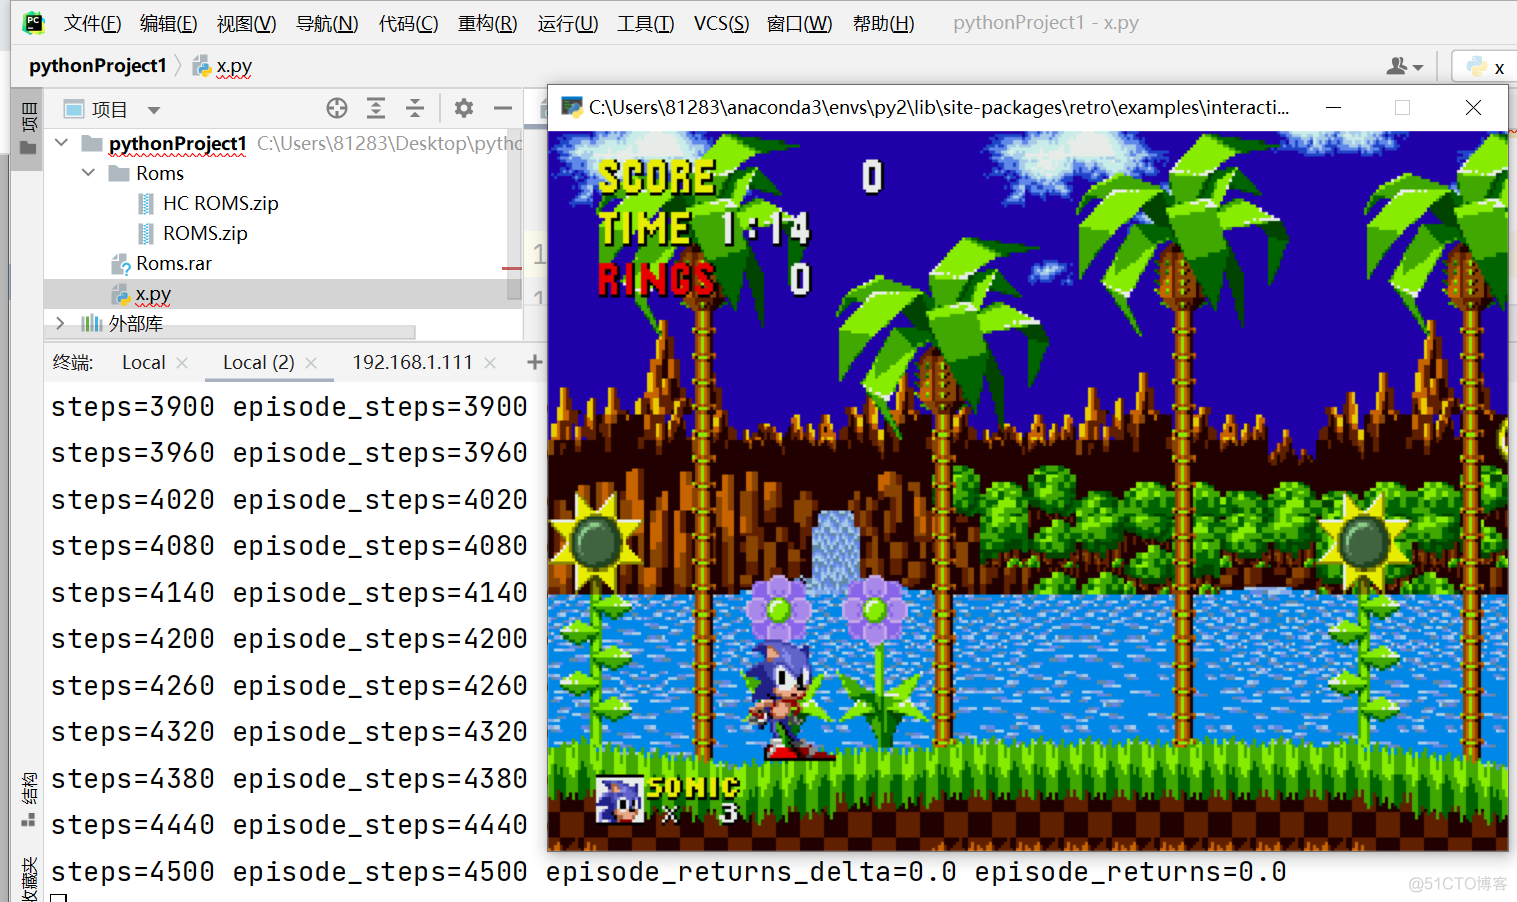Open the 代码(C) menu

click(x=408, y=23)
